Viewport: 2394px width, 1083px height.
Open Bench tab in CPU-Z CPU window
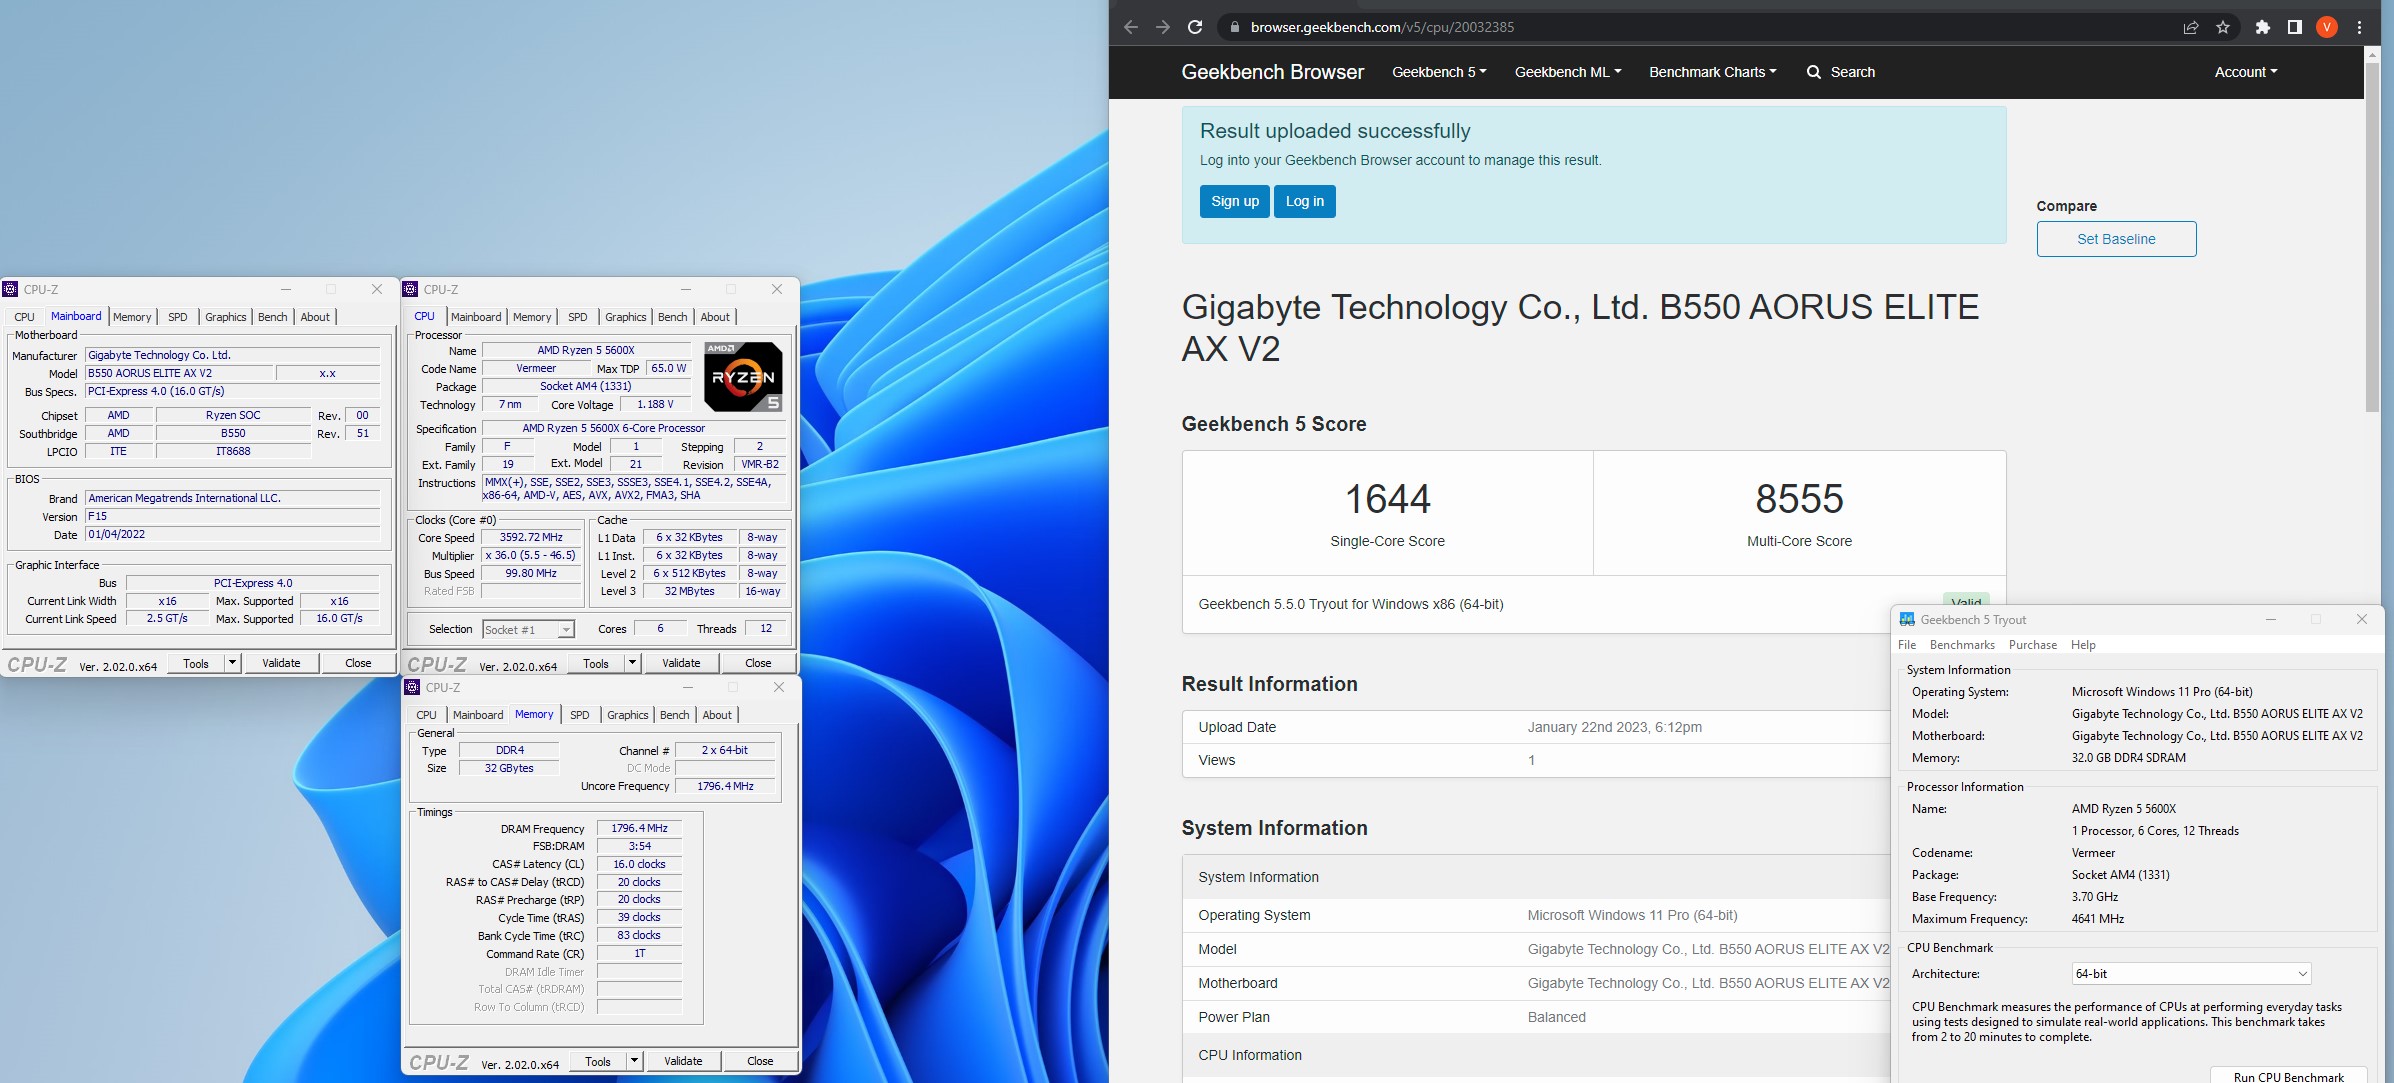[x=673, y=317]
